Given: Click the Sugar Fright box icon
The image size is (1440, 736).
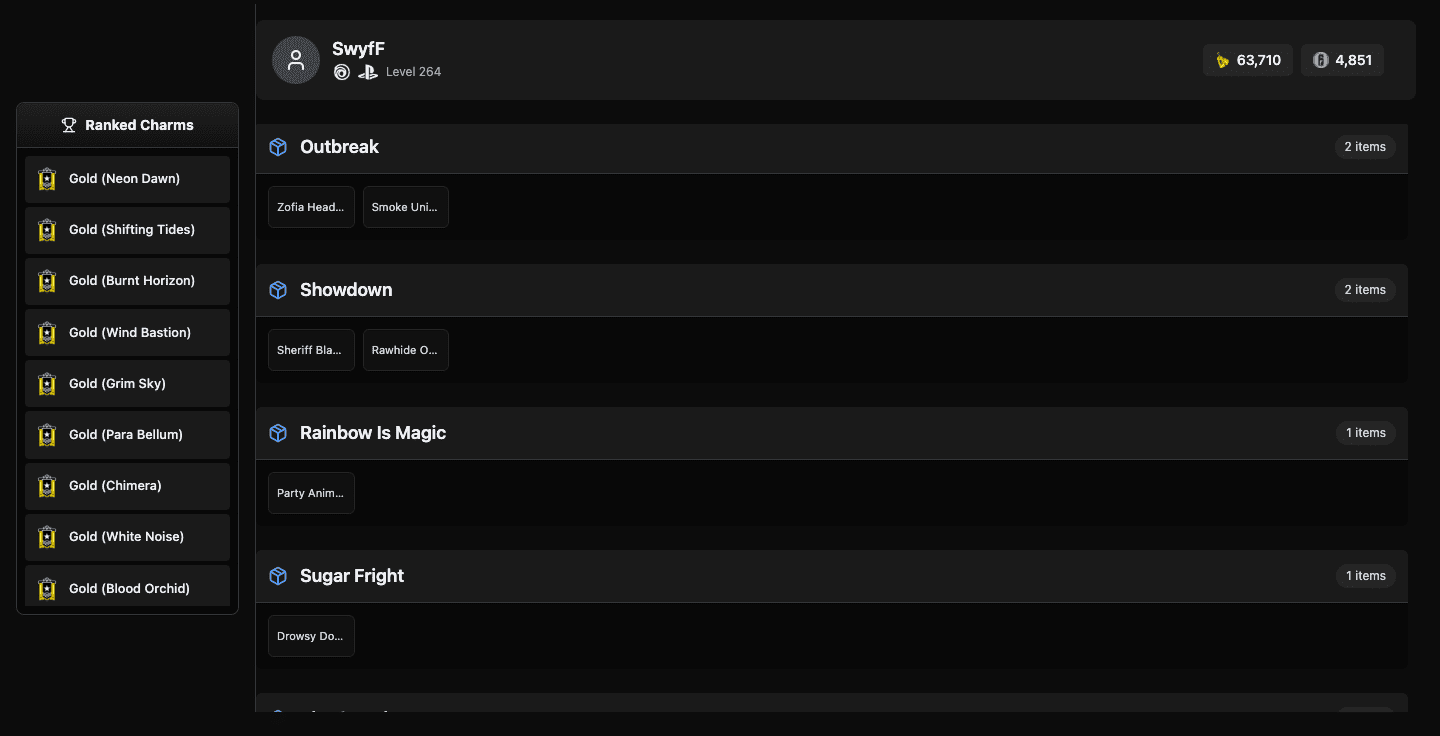Looking at the screenshot, I should pos(278,576).
